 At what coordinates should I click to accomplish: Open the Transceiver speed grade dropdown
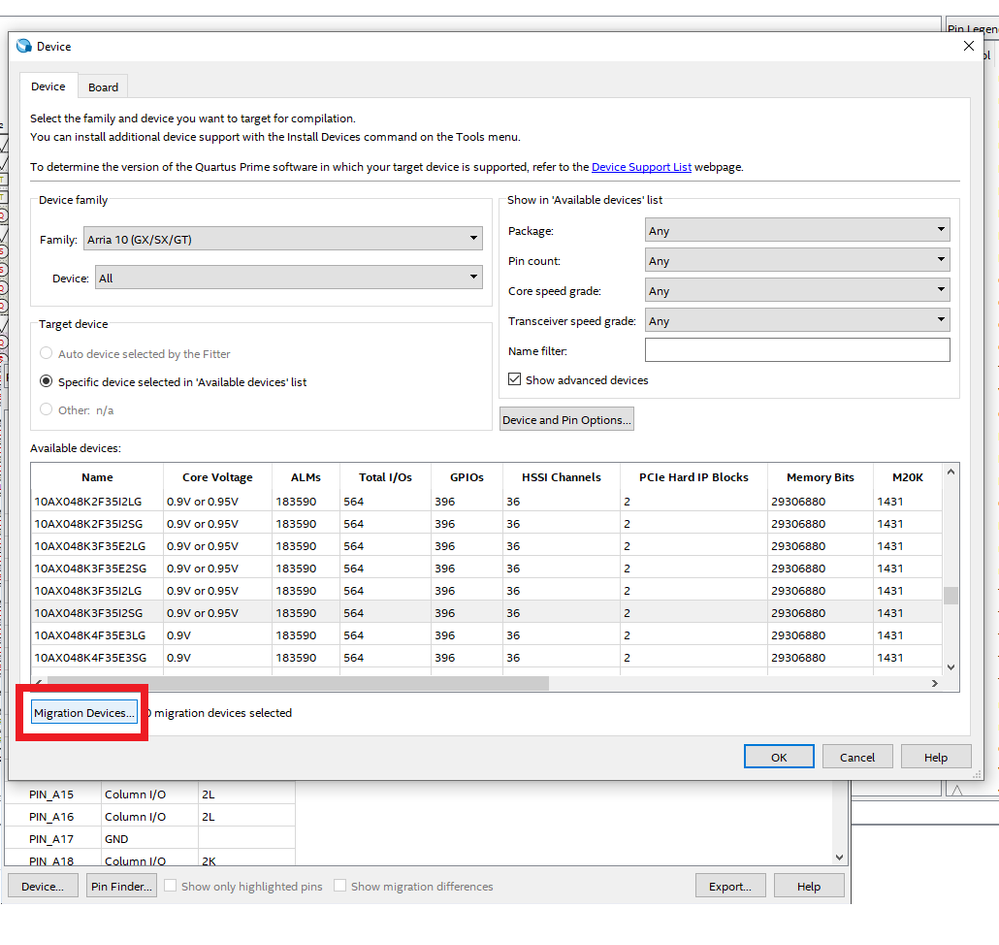click(797, 320)
